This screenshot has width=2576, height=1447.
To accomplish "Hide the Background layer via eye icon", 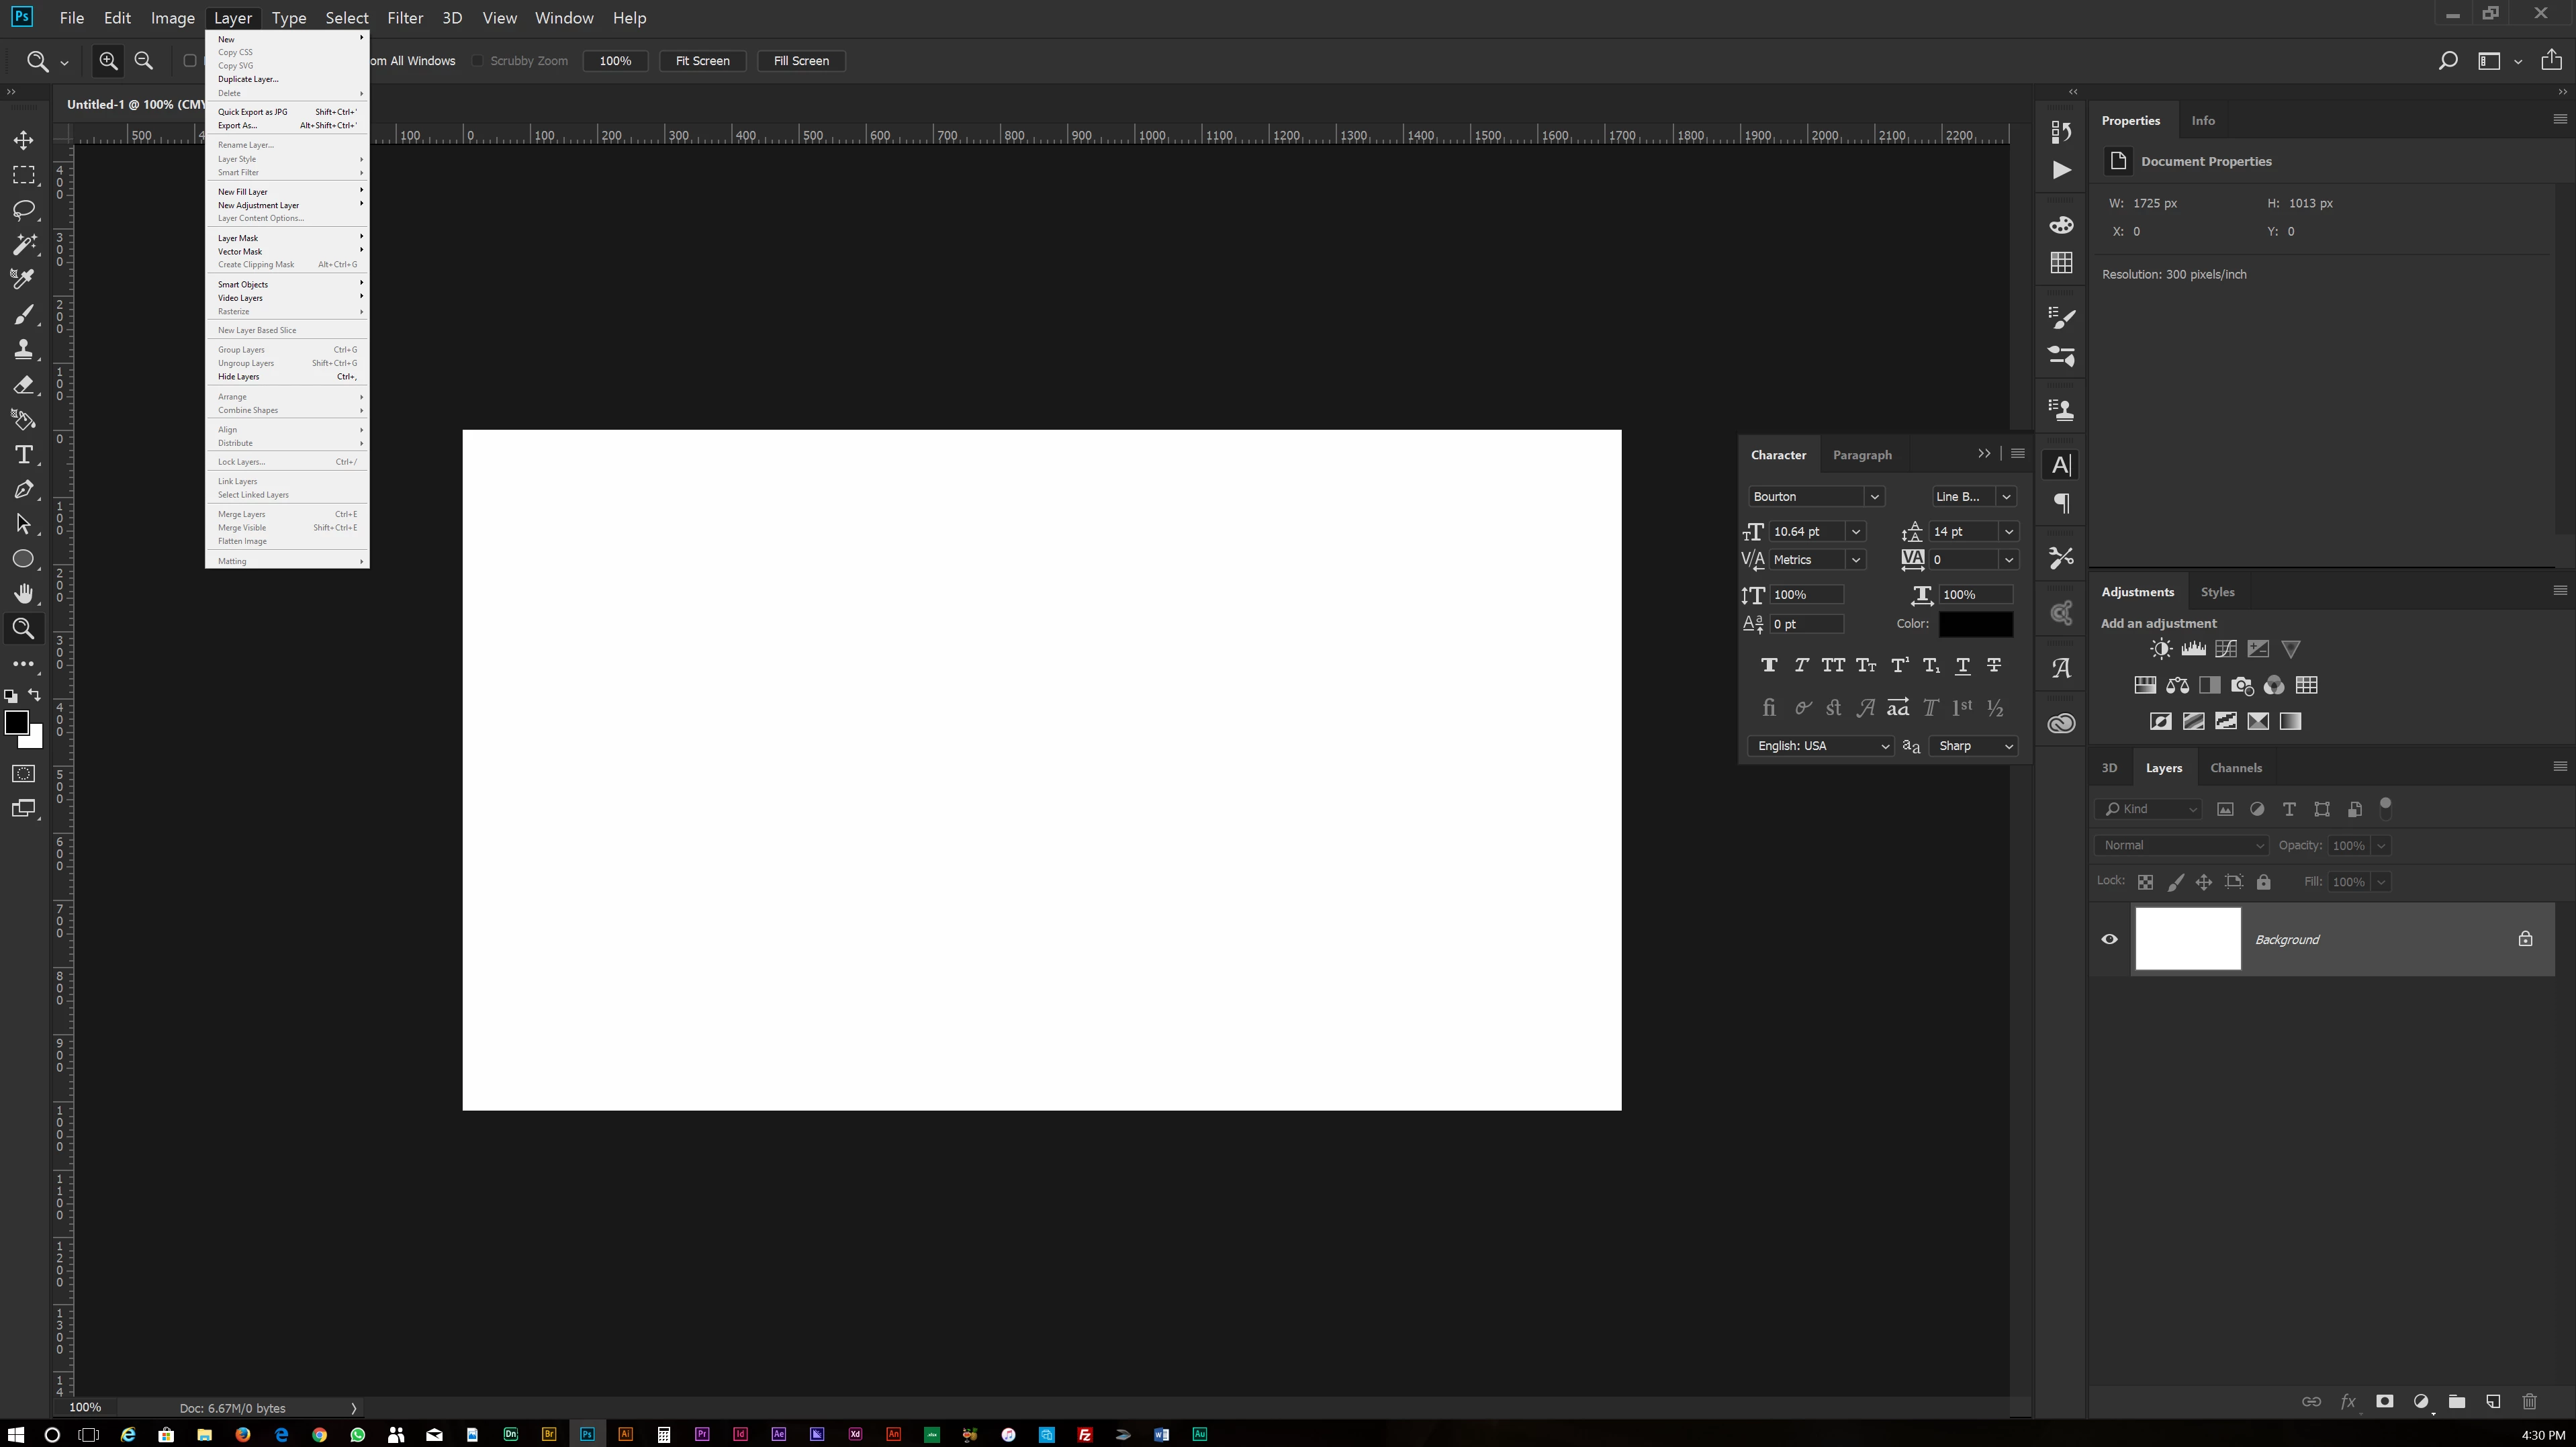I will [2109, 939].
